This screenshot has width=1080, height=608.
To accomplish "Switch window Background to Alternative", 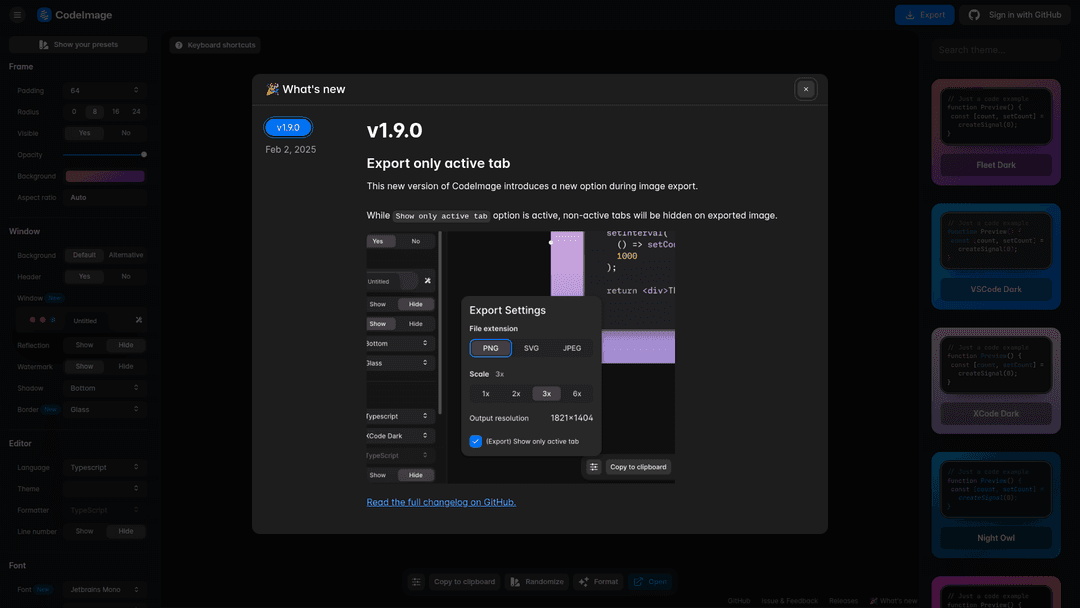I will click(126, 255).
